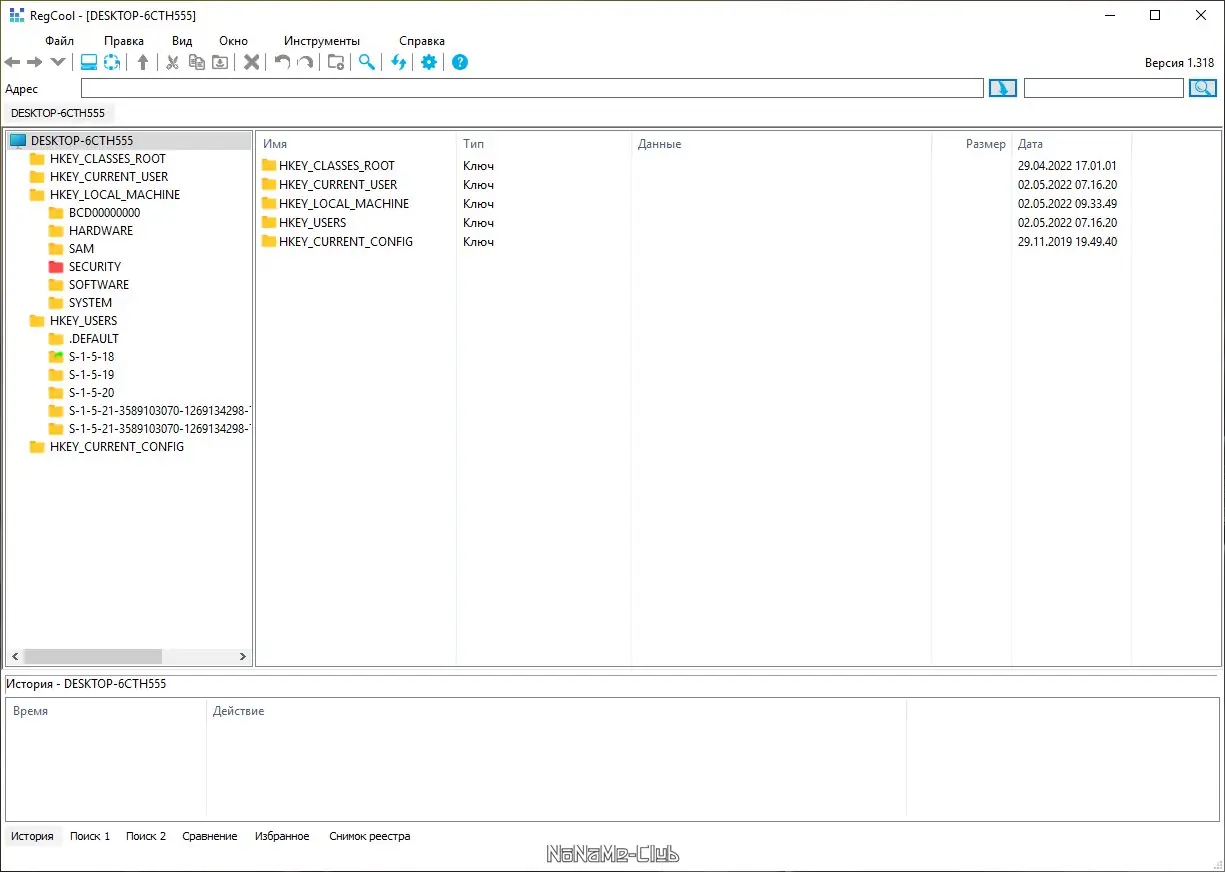Sort by the Имя column header
This screenshot has width=1225, height=872.
coord(357,144)
